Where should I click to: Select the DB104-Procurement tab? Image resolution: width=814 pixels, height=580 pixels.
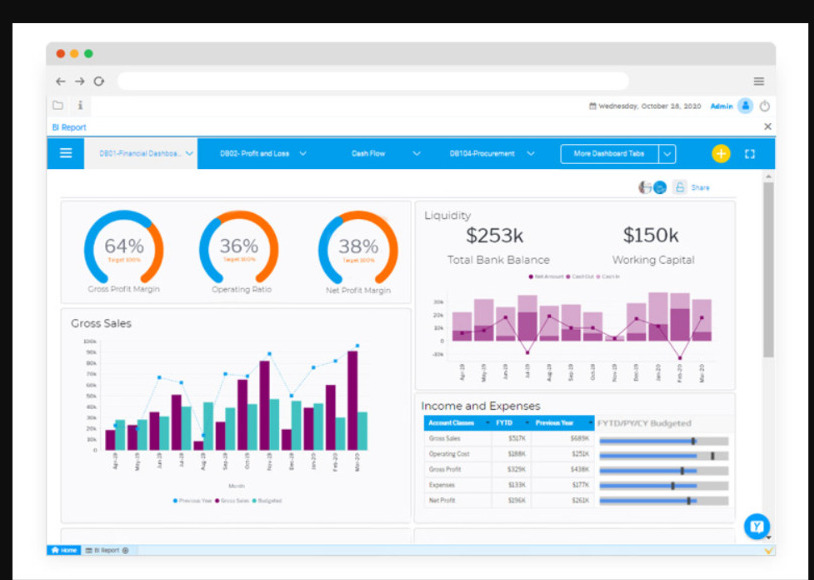[482, 154]
